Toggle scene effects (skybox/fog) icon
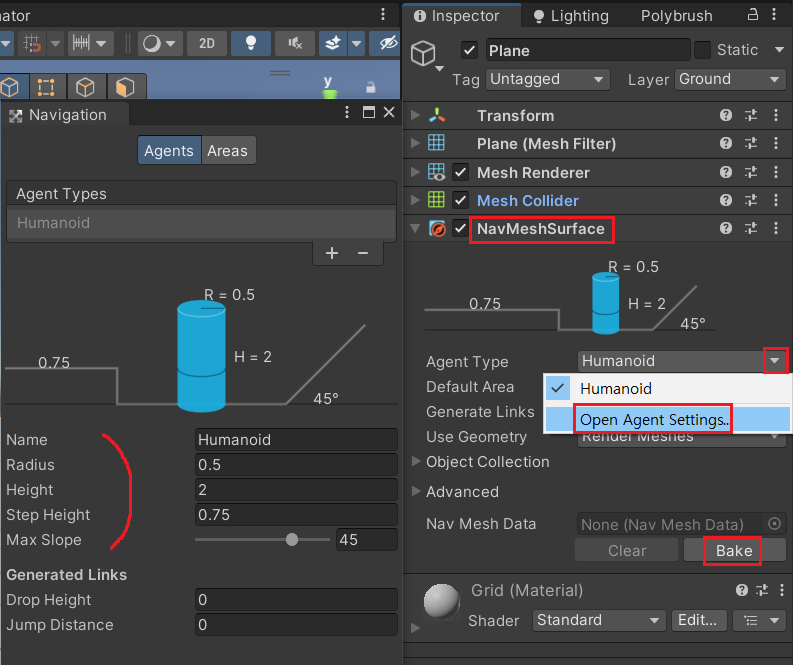 pyautogui.click(x=333, y=43)
